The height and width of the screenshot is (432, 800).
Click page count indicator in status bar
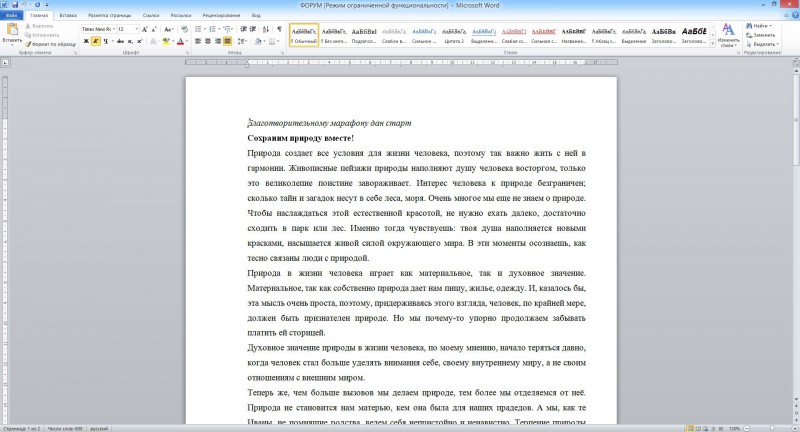click(21, 429)
